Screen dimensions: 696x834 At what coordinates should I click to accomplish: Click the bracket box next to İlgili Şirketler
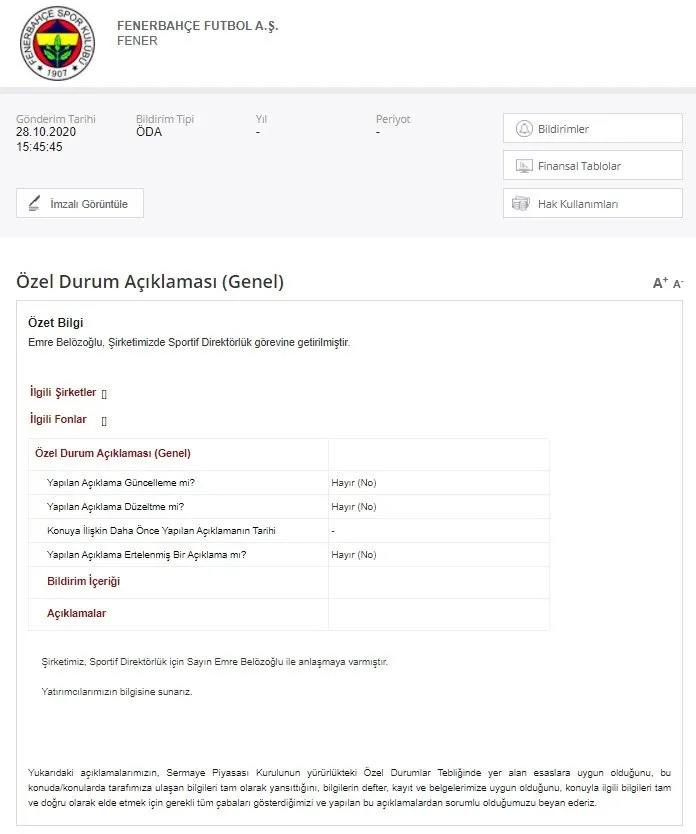click(x=104, y=393)
